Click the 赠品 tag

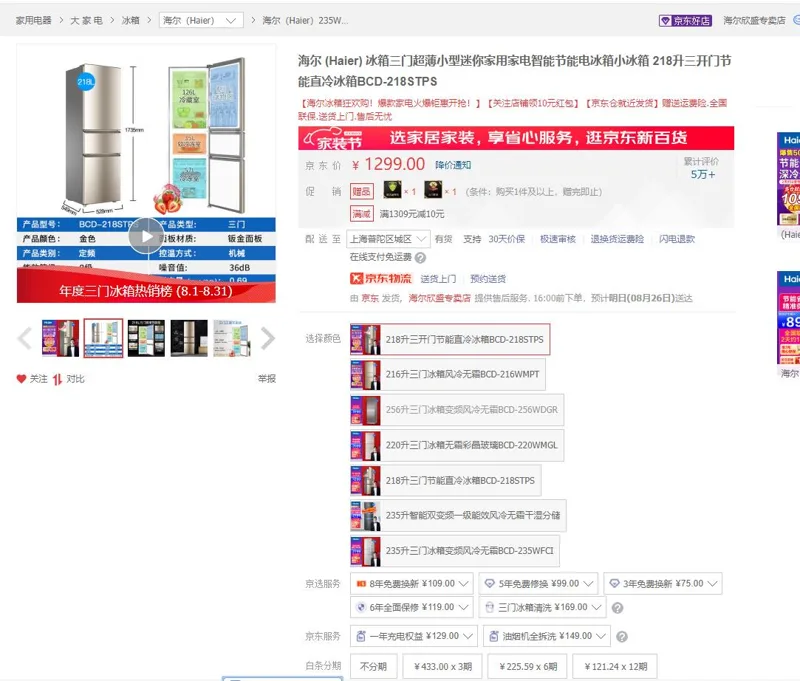[362, 191]
